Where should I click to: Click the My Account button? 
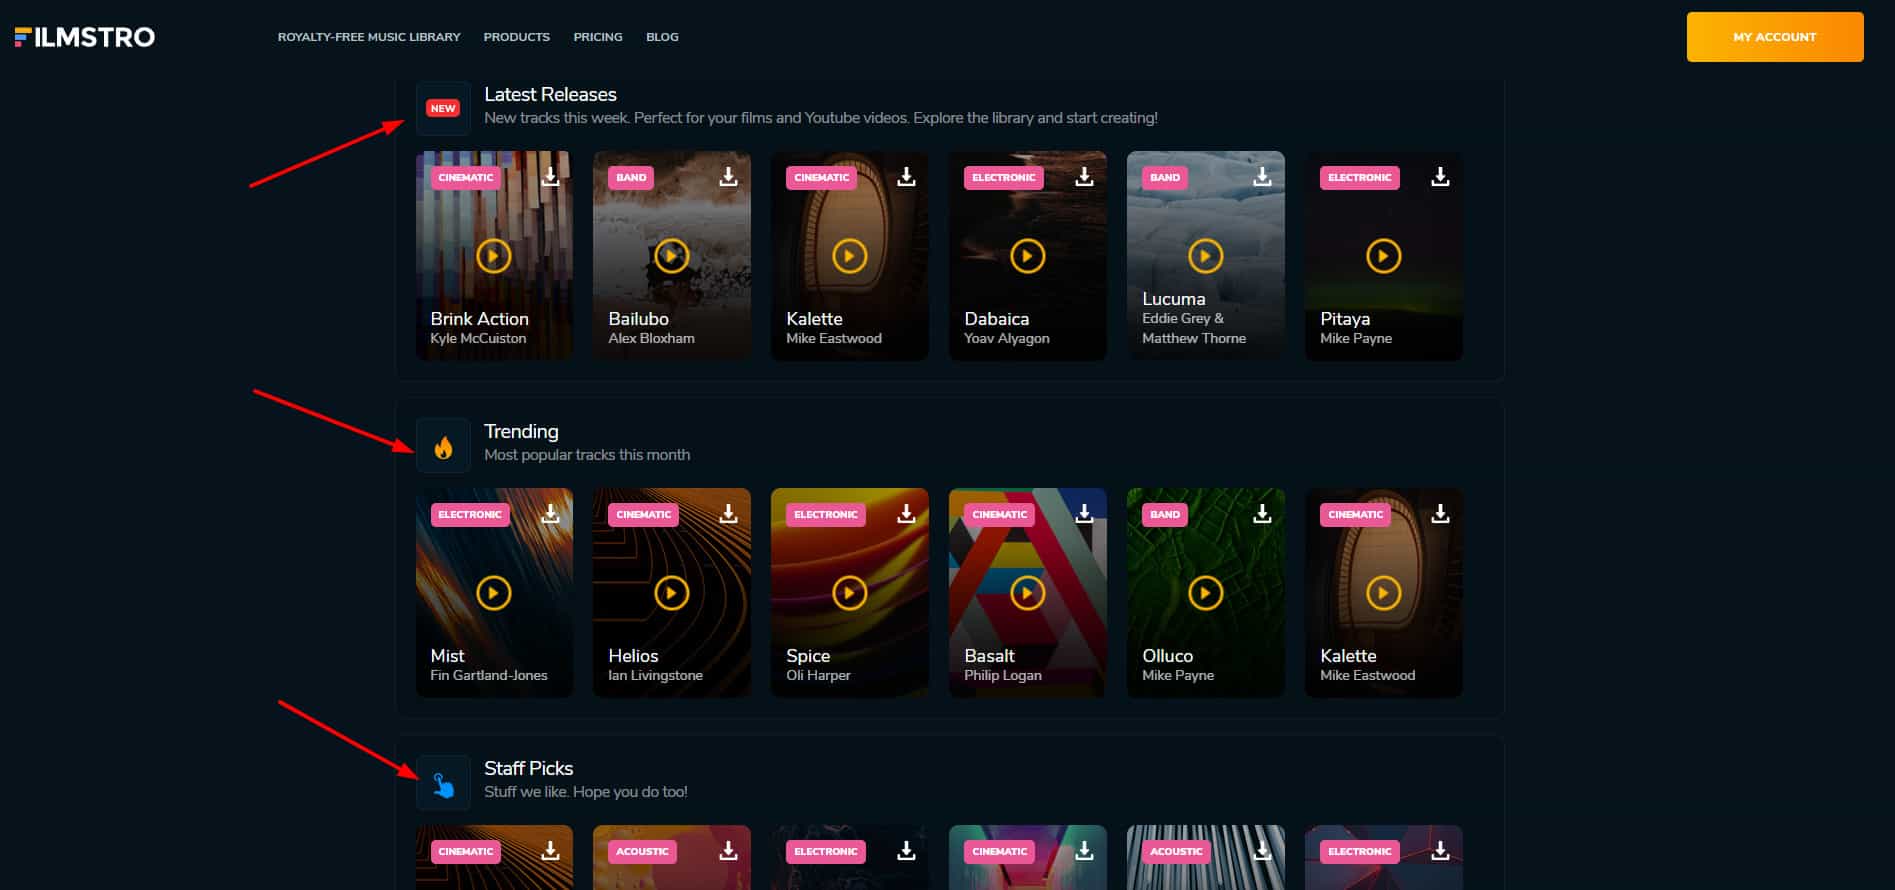[x=1774, y=37]
